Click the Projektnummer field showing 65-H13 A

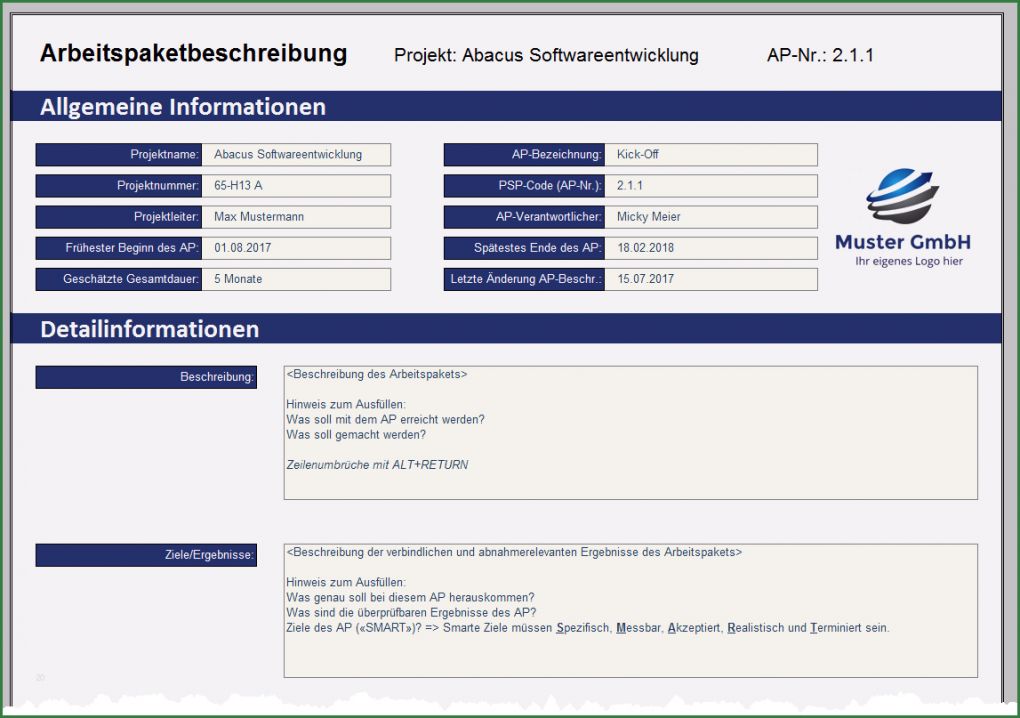[x=296, y=186]
